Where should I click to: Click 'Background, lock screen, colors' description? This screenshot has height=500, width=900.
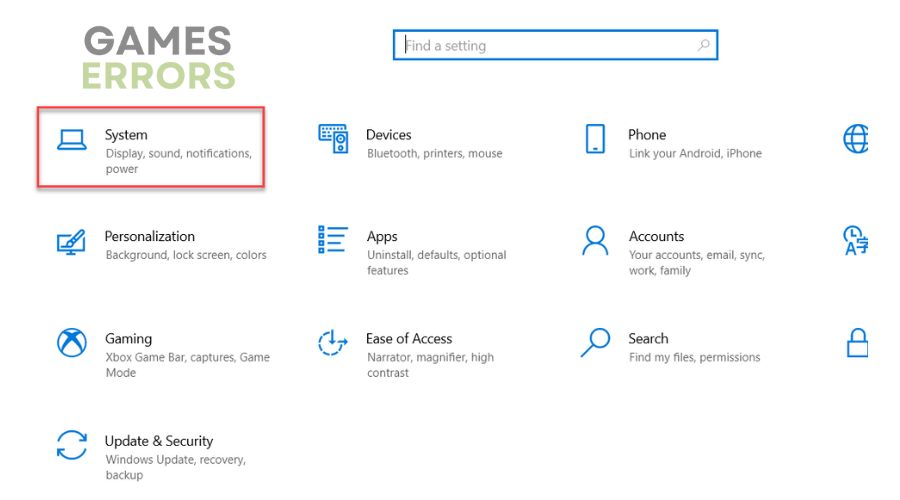186,255
